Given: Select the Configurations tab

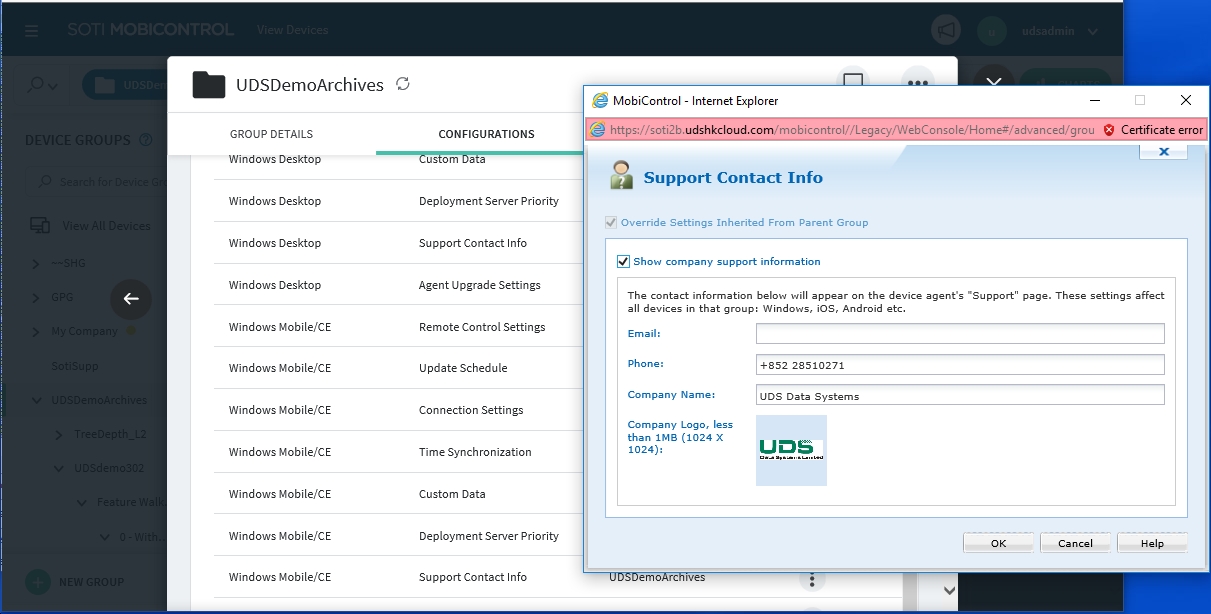Looking at the screenshot, I should (486, 134).
